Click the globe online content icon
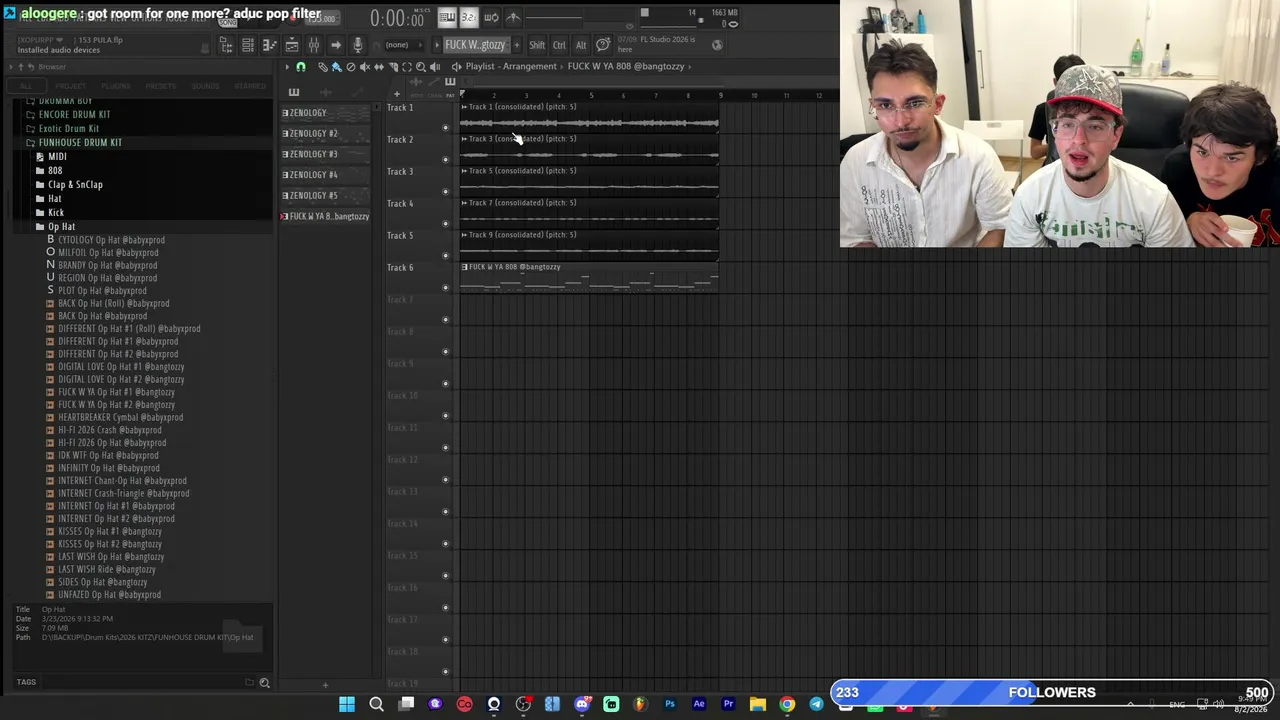This screenshot has width=1280, height=720. pyautogui.click(x=717, y=45)
